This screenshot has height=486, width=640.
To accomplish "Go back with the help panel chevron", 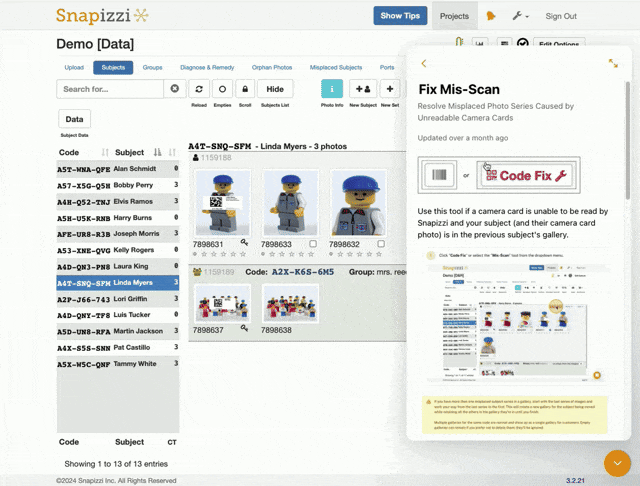I will point(424,63).
